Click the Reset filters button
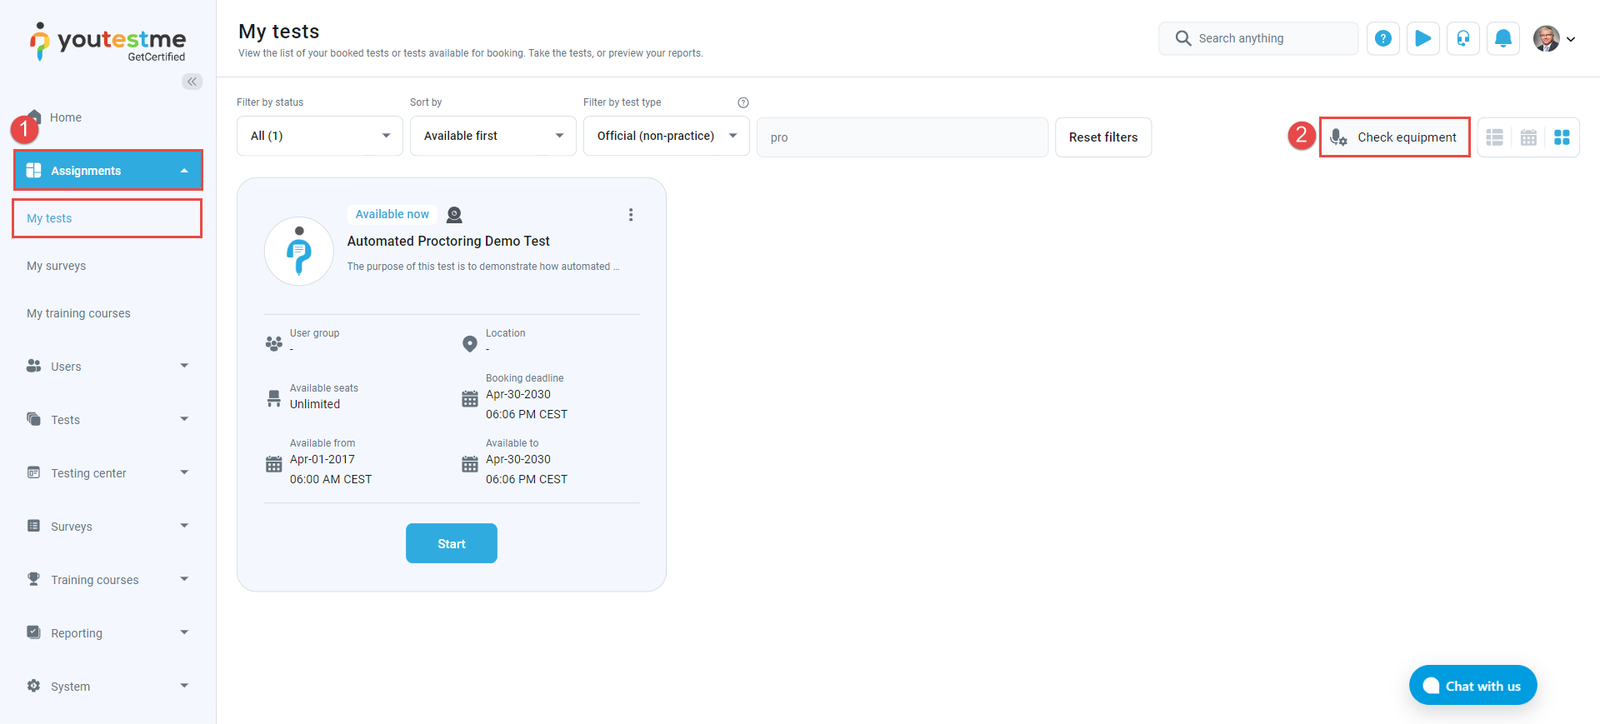This screenshot has width=1600, height=724. (1103, 138)
